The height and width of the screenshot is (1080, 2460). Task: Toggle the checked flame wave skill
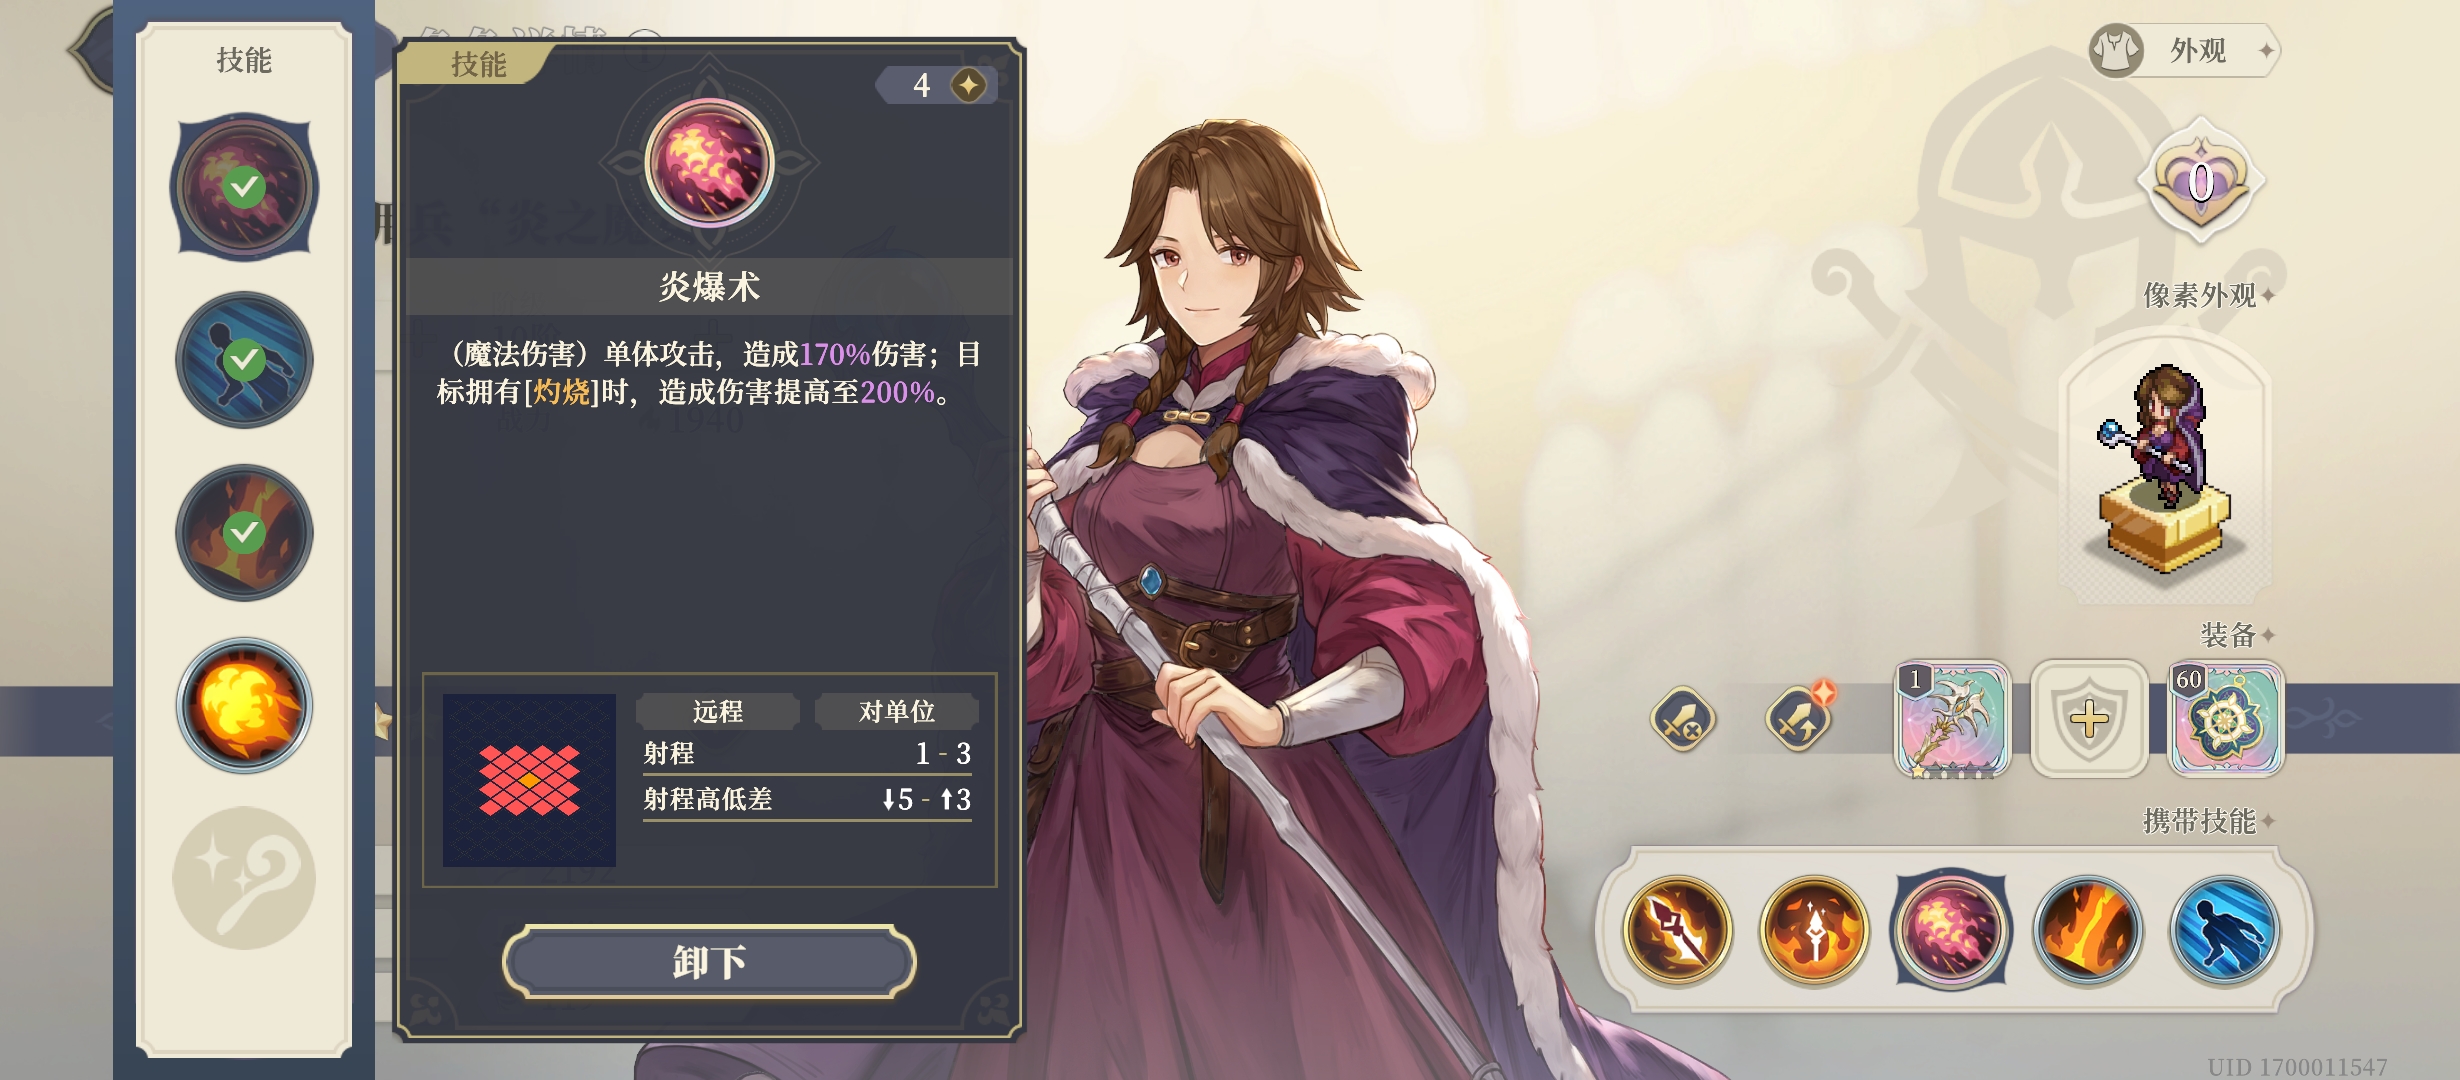pos(244,533)
